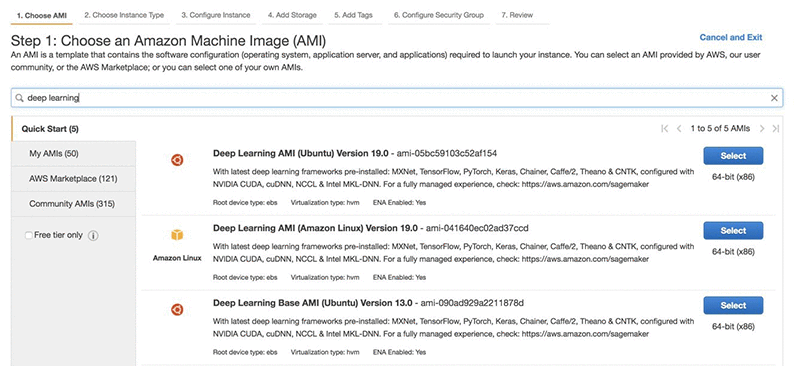
Task: Enable the Free tier only checkbox
Action: tap(29, 235)
